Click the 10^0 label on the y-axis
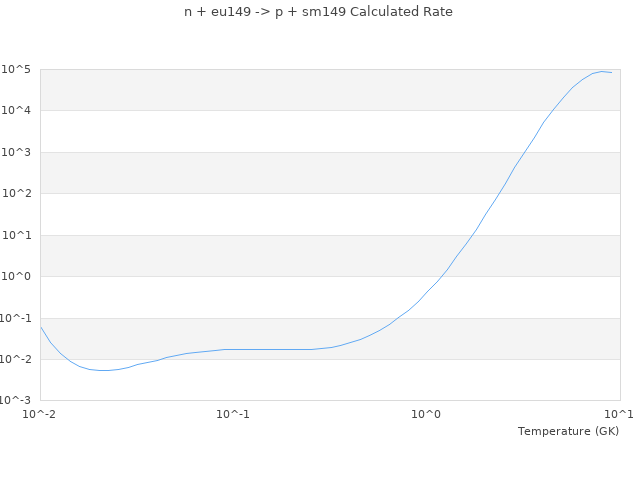 click(18, 276)
